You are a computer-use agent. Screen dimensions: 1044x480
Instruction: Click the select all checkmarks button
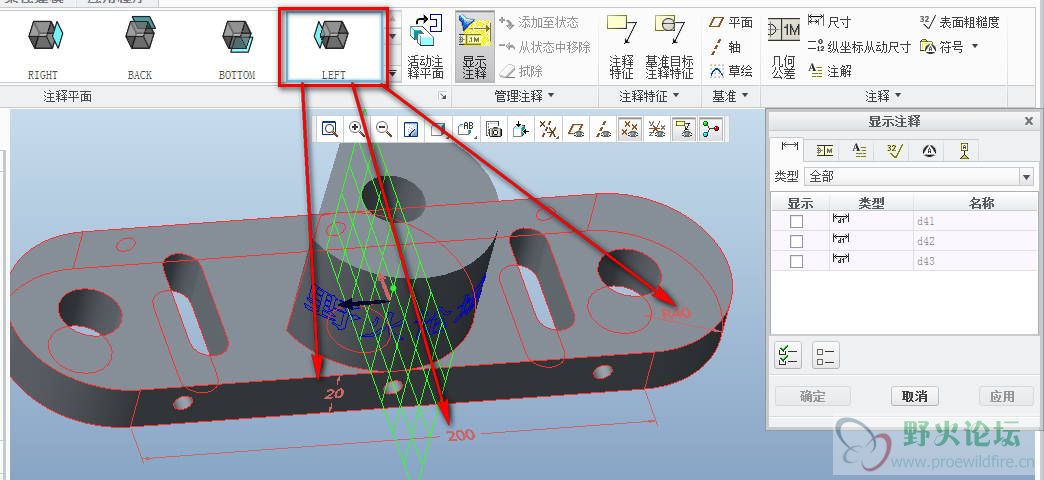[788, 356]
